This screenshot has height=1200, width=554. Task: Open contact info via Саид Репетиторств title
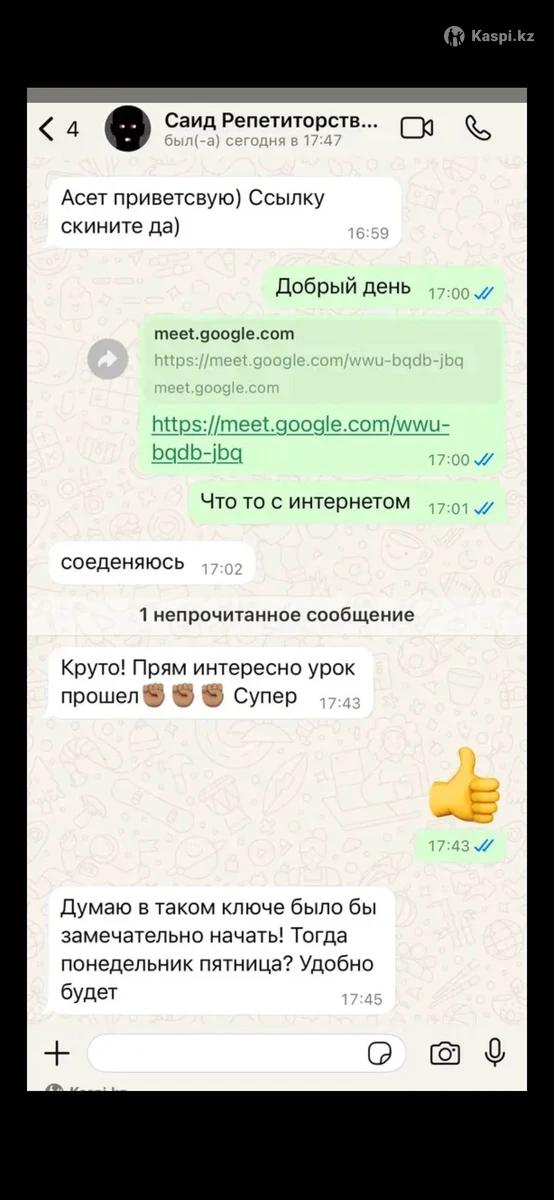(271, 122)
